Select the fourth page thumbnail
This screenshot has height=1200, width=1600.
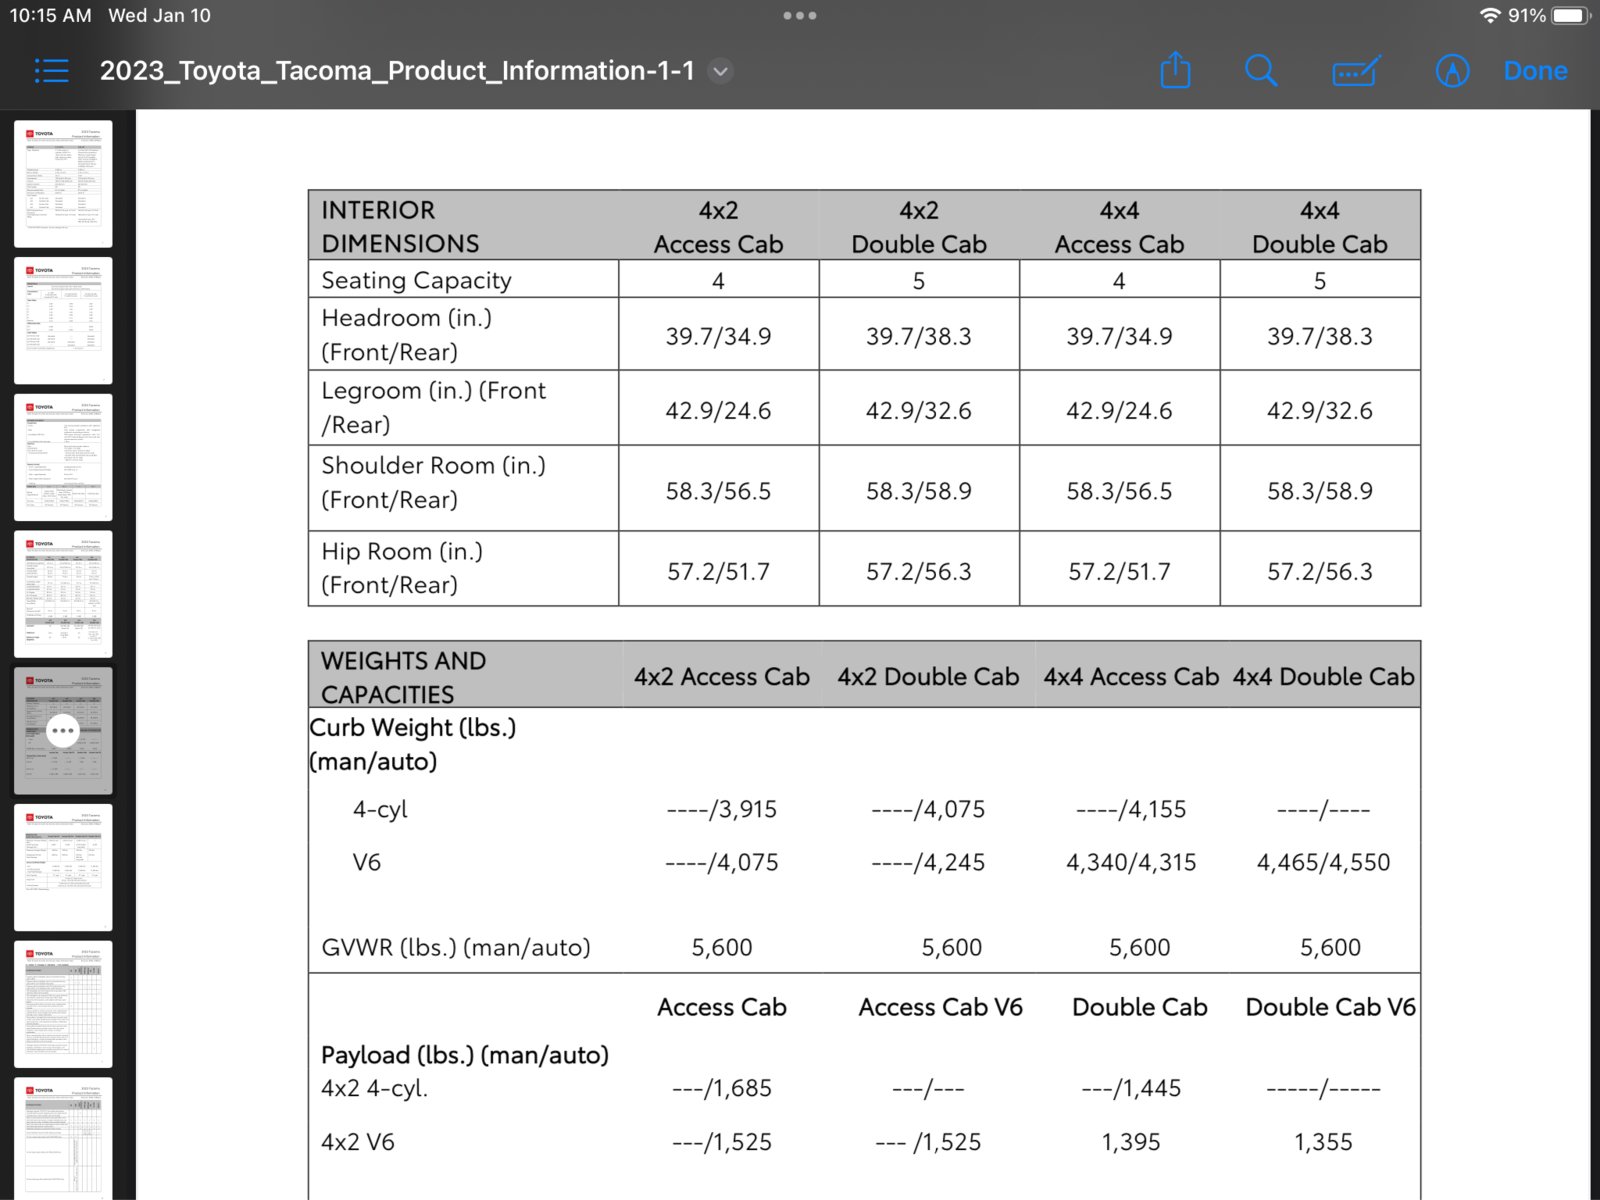coord(63,594)
